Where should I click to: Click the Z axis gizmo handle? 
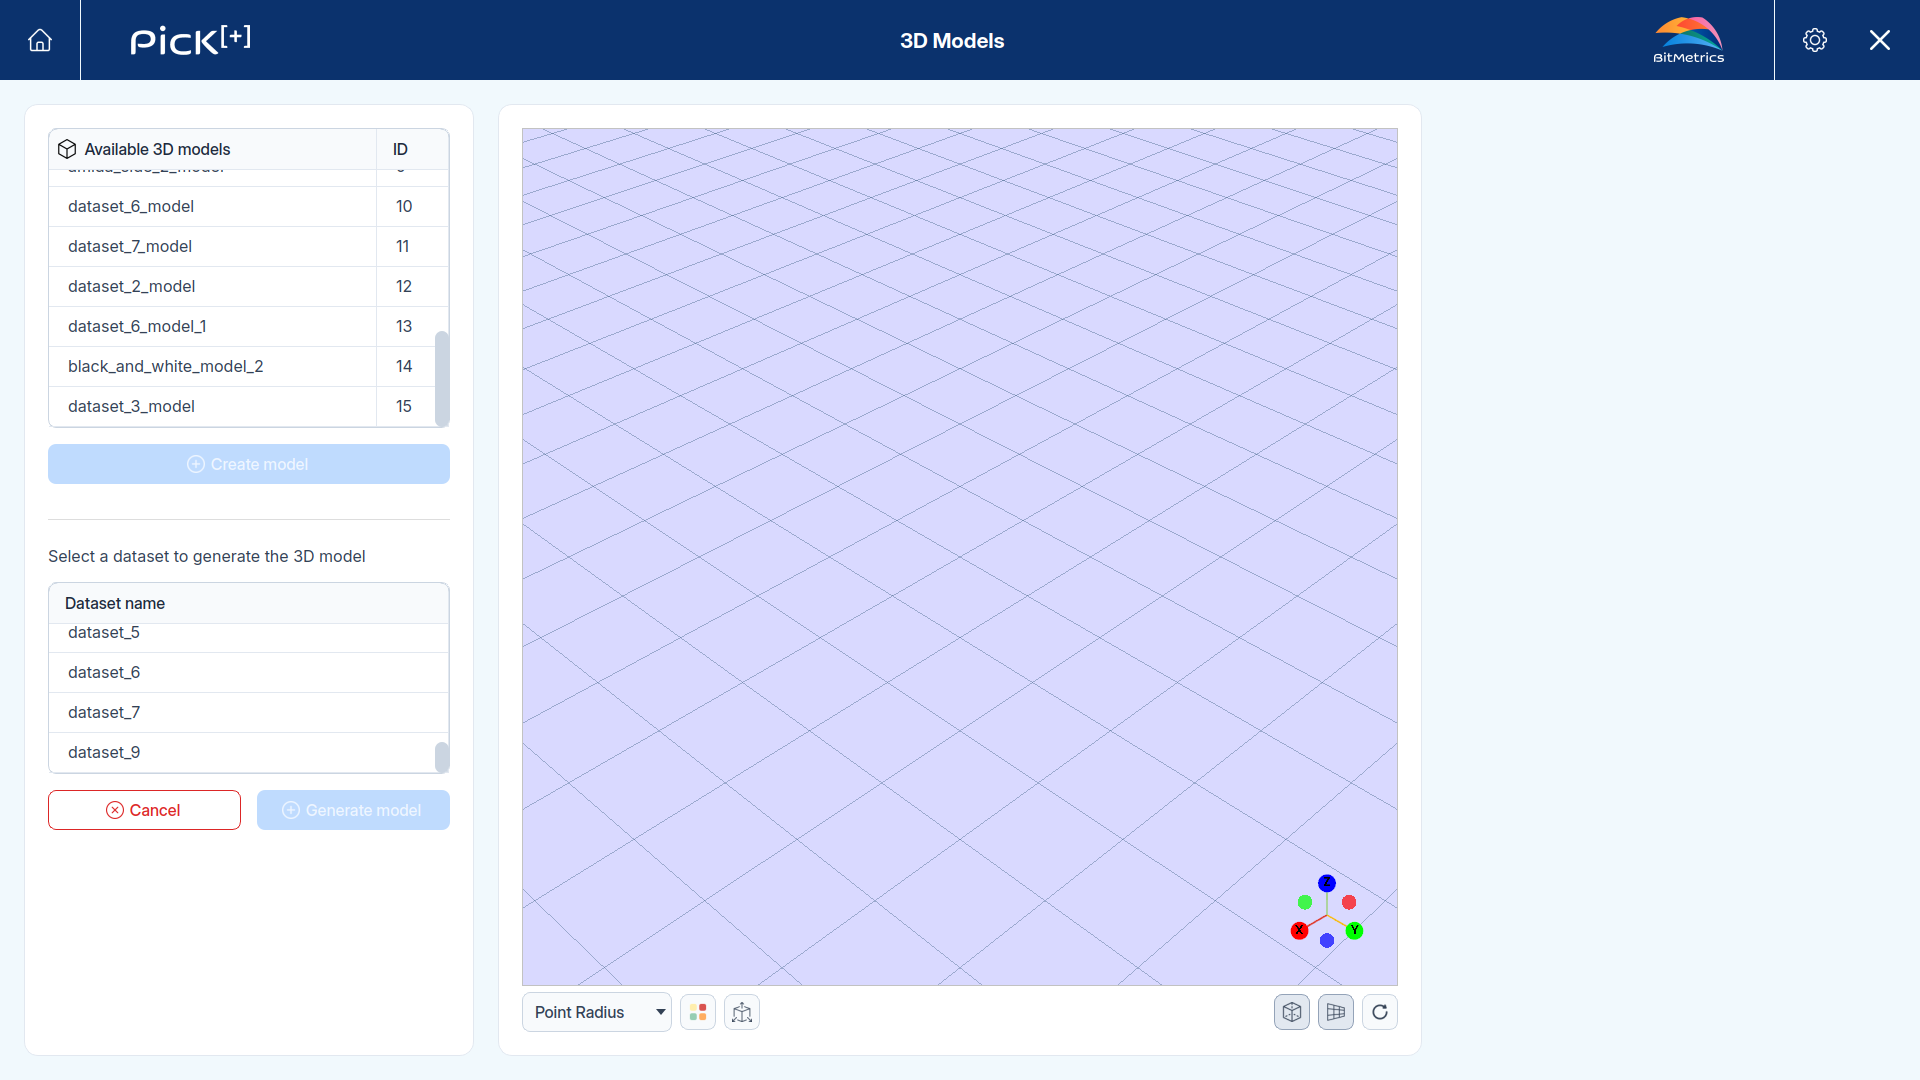(x=1327, y=883)
